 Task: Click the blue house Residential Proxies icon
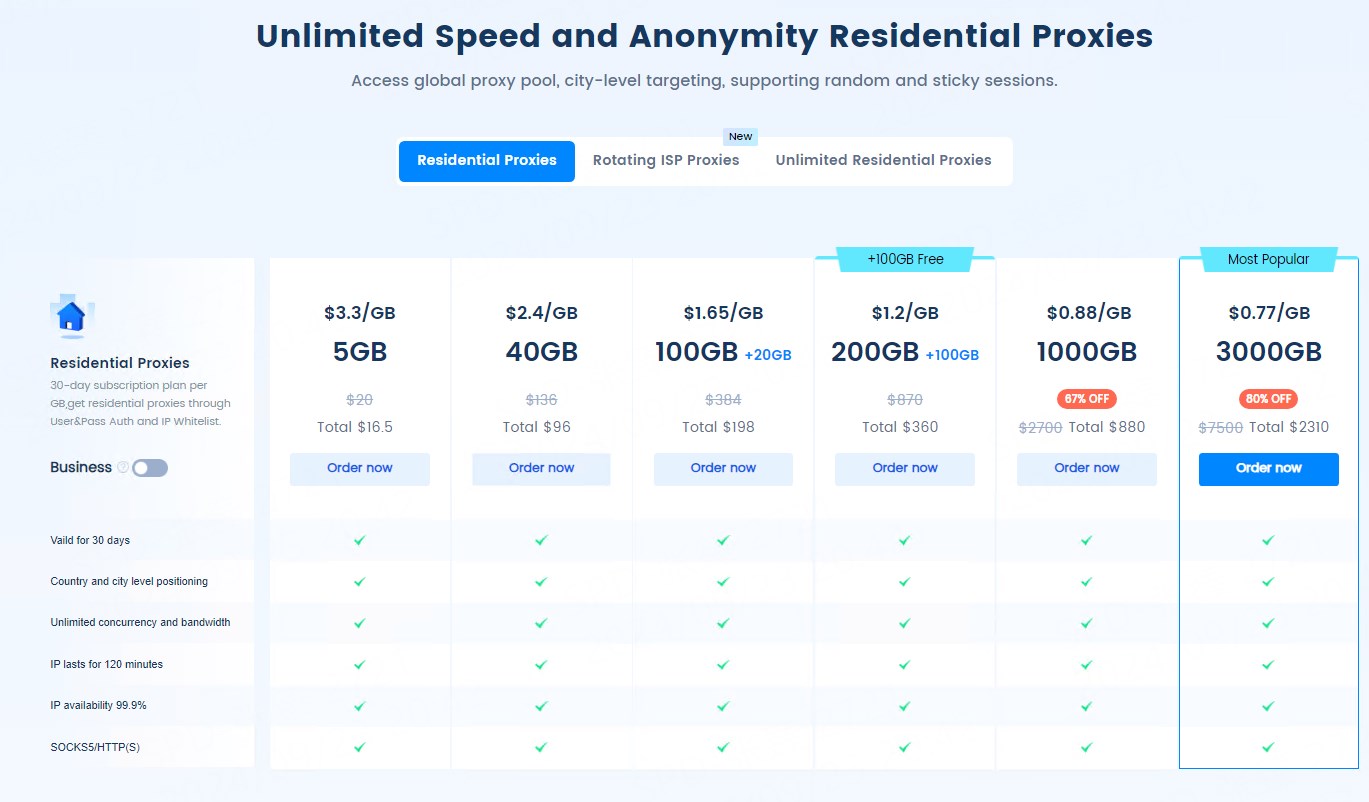coord(71,317)
